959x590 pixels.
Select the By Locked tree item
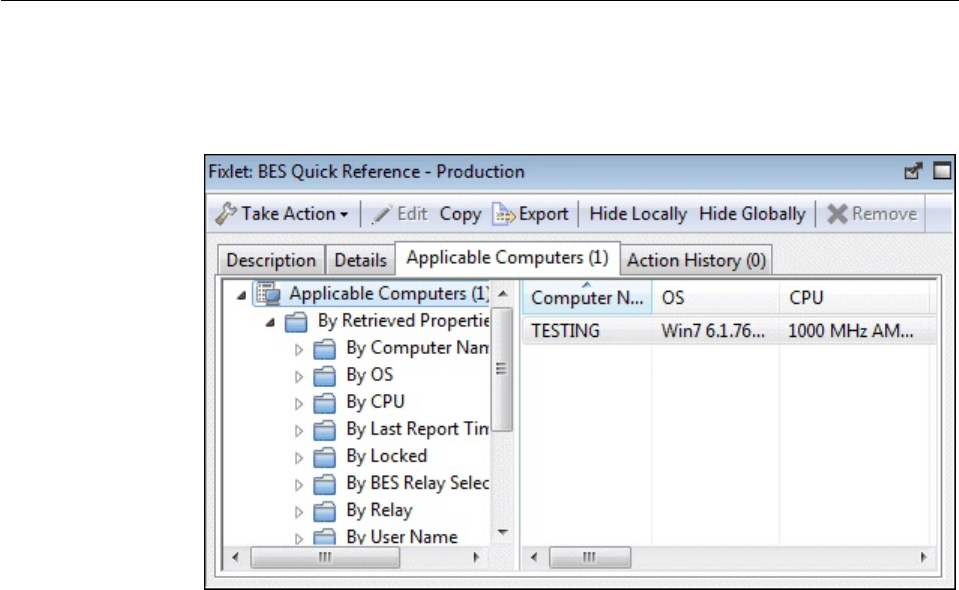[x=386, y=456]
